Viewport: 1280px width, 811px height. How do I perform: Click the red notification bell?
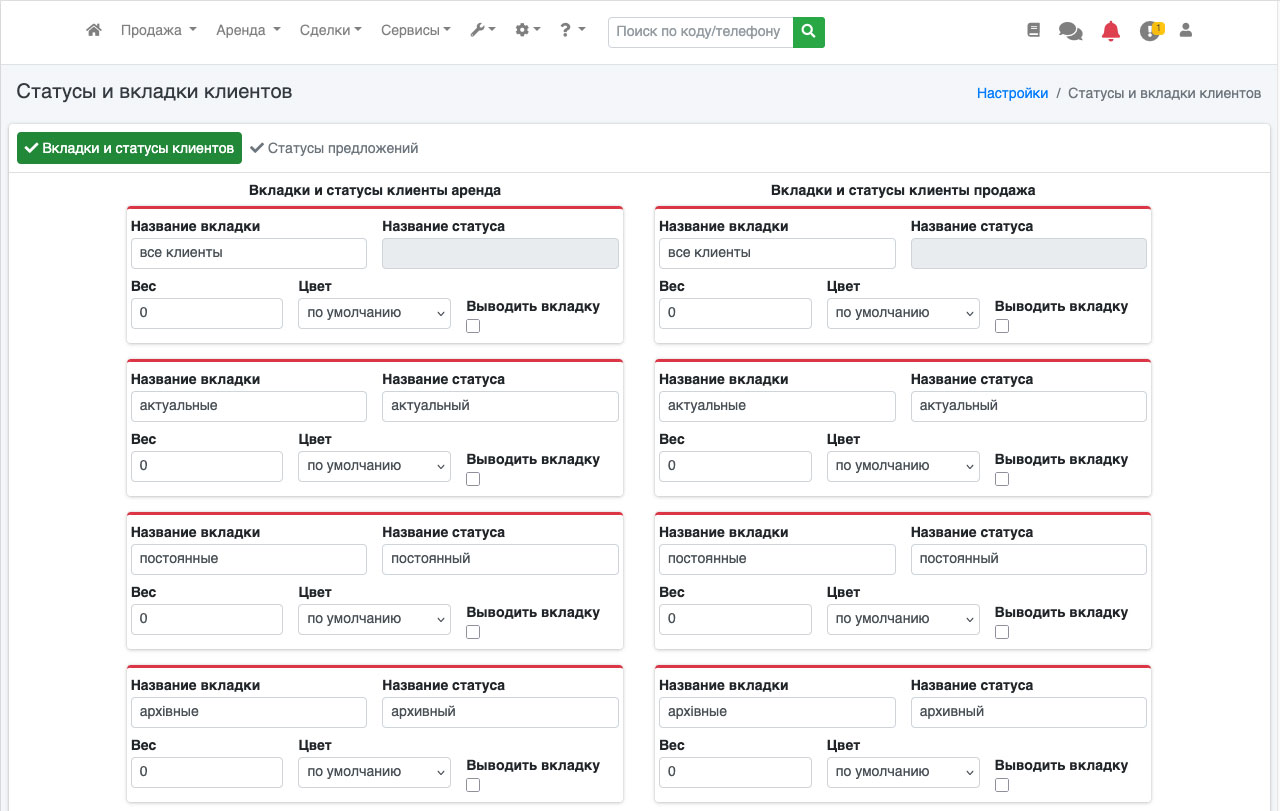click(x=1110, y=31)
